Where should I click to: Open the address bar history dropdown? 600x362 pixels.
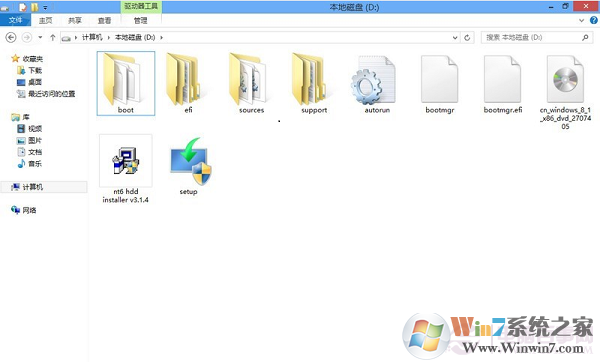click(x=455, y=38)
